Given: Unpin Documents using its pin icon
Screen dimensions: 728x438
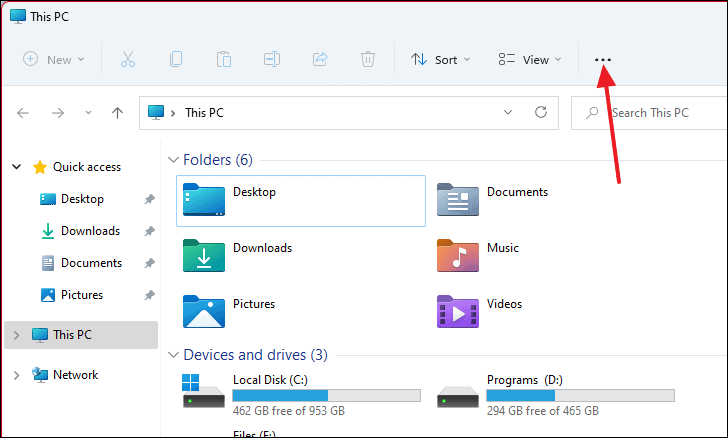Looking at the screenshot, I should (149, 263).
